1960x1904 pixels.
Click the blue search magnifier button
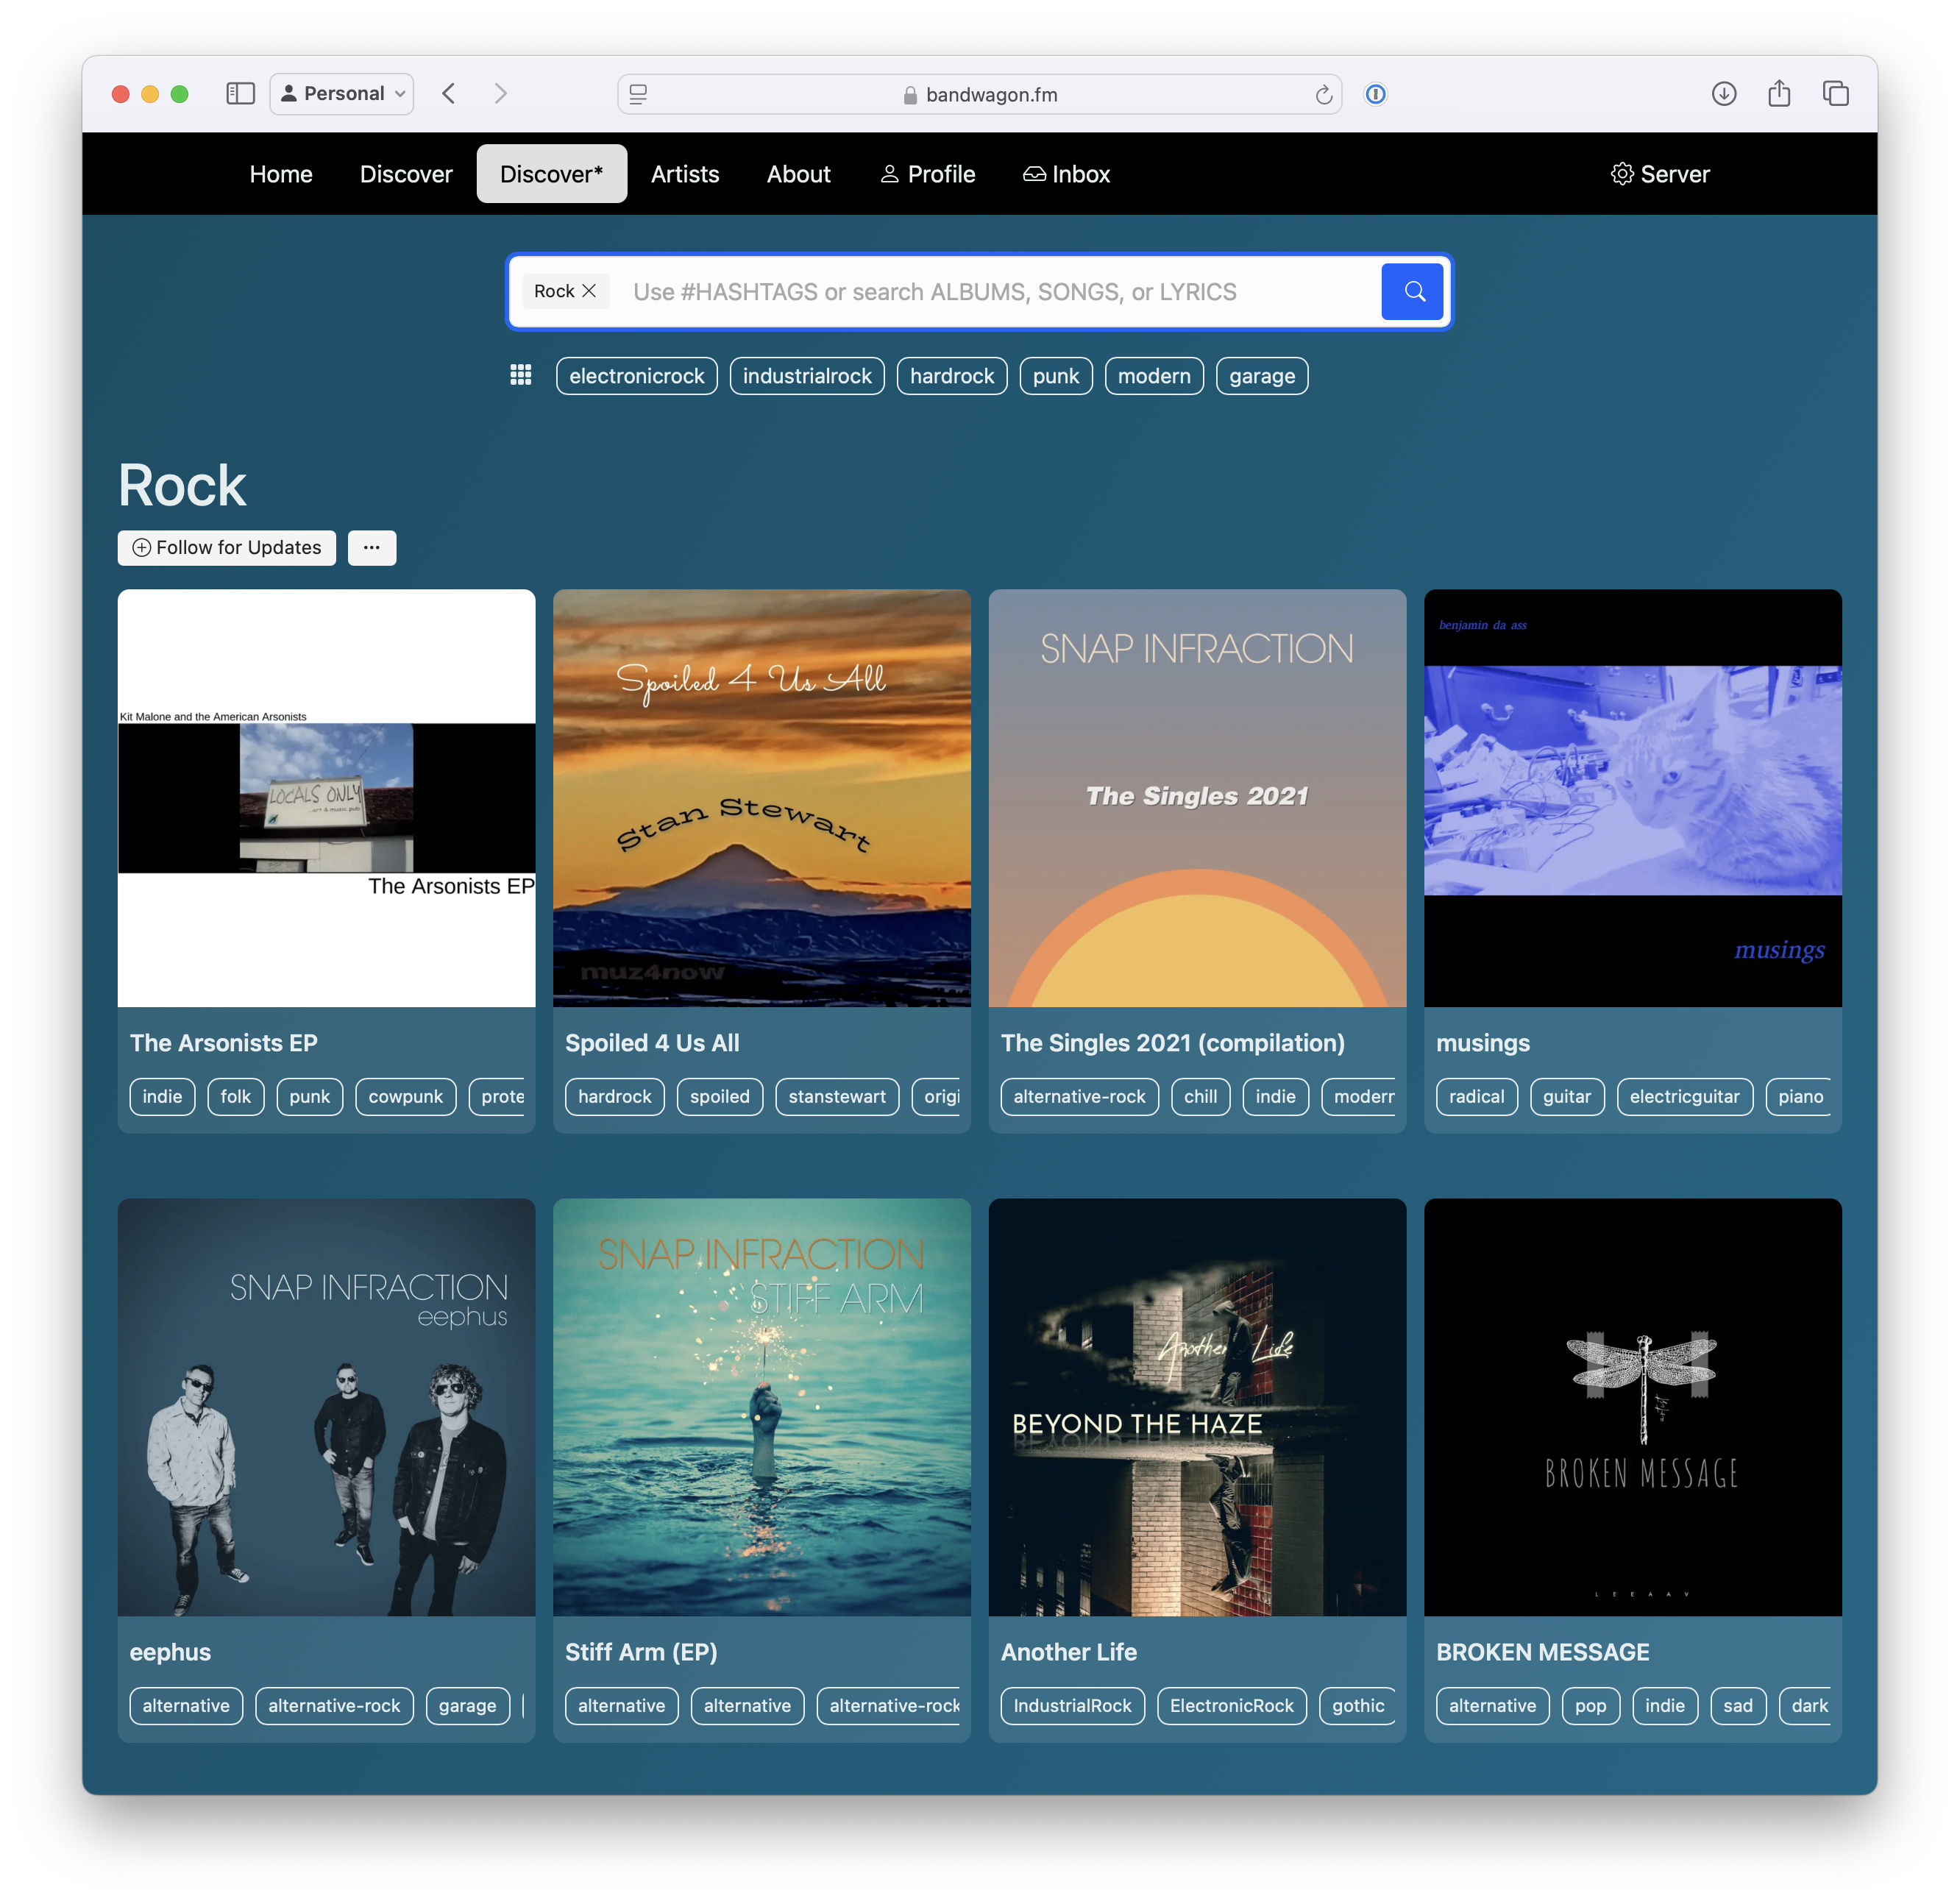[1412, 291]
